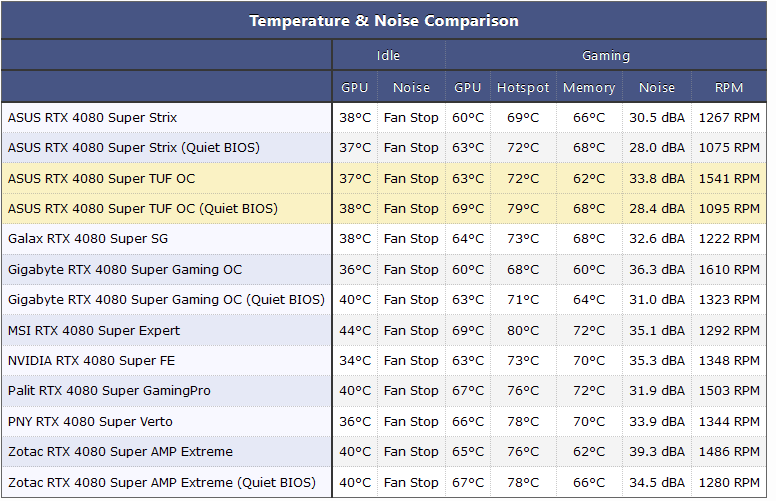Click the 39.3 dBA noise value

pos(657,452)
